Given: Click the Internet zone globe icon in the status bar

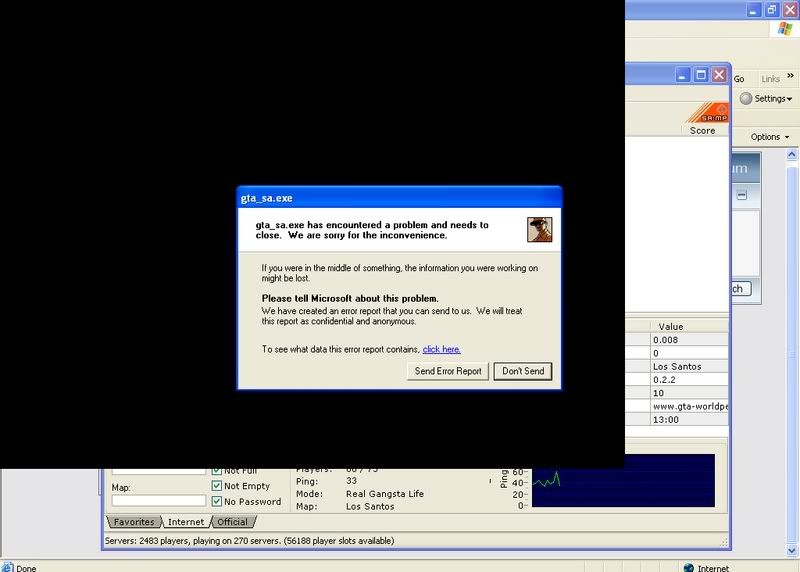Looking at the screenshot, I should 688,567.
